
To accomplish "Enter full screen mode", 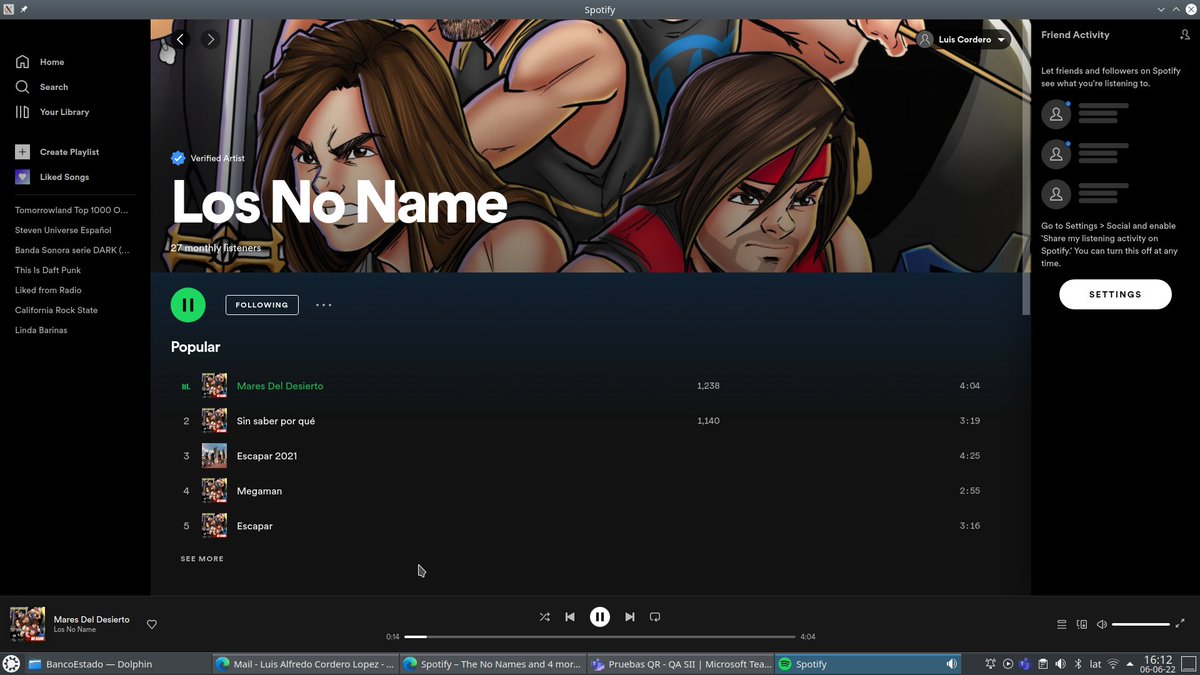I will [1181, 624].
